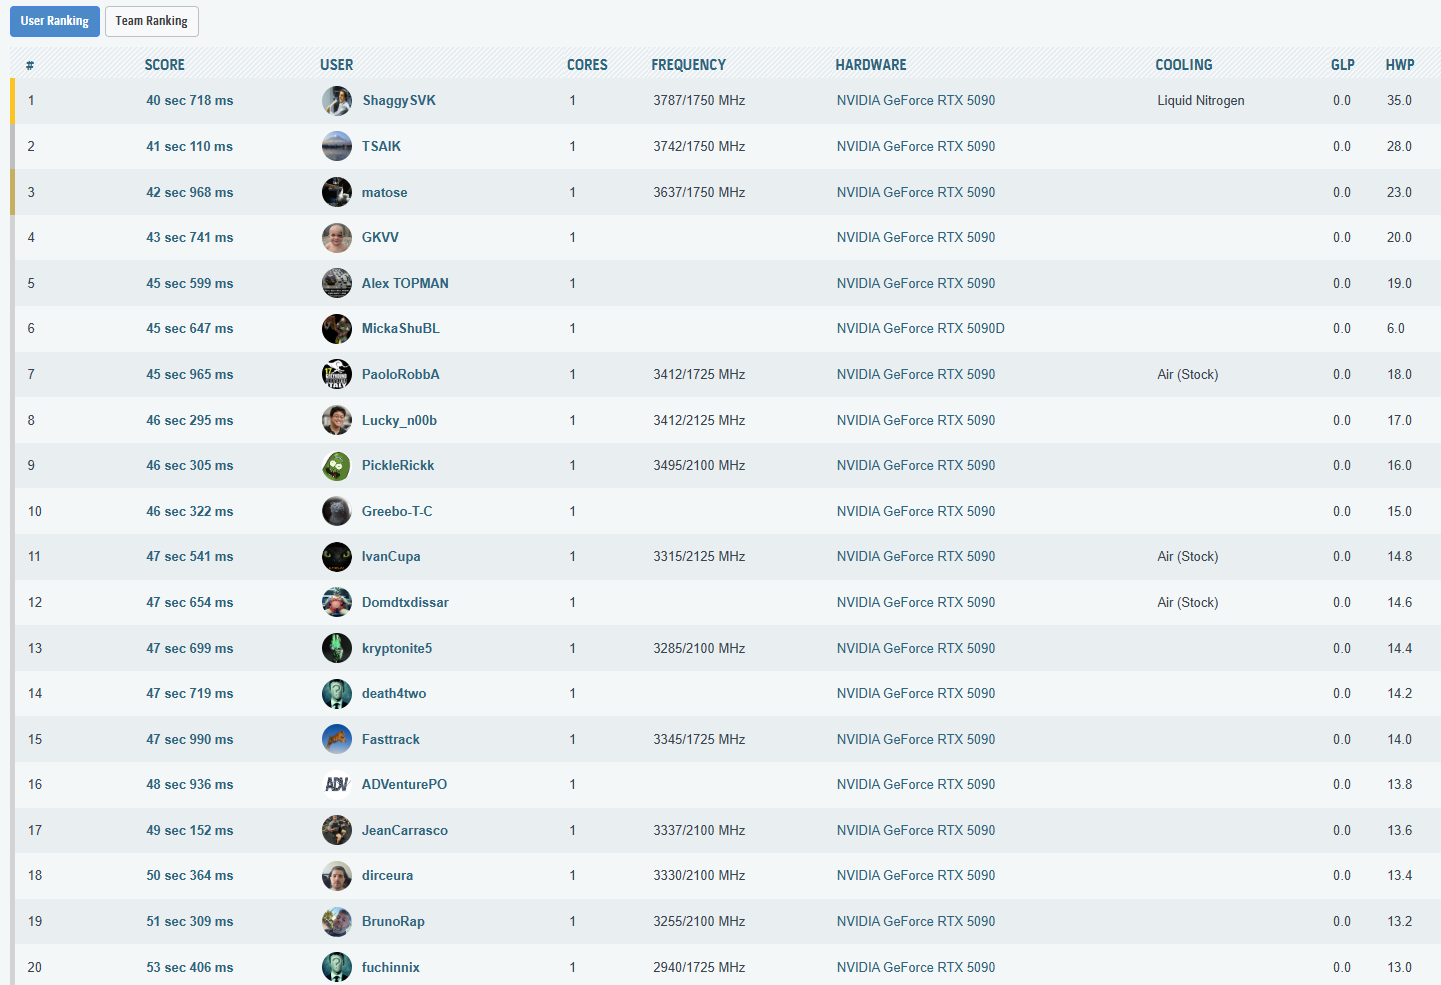
Task: Open Lucky_n00b's profile link
Action: [399, 421]
